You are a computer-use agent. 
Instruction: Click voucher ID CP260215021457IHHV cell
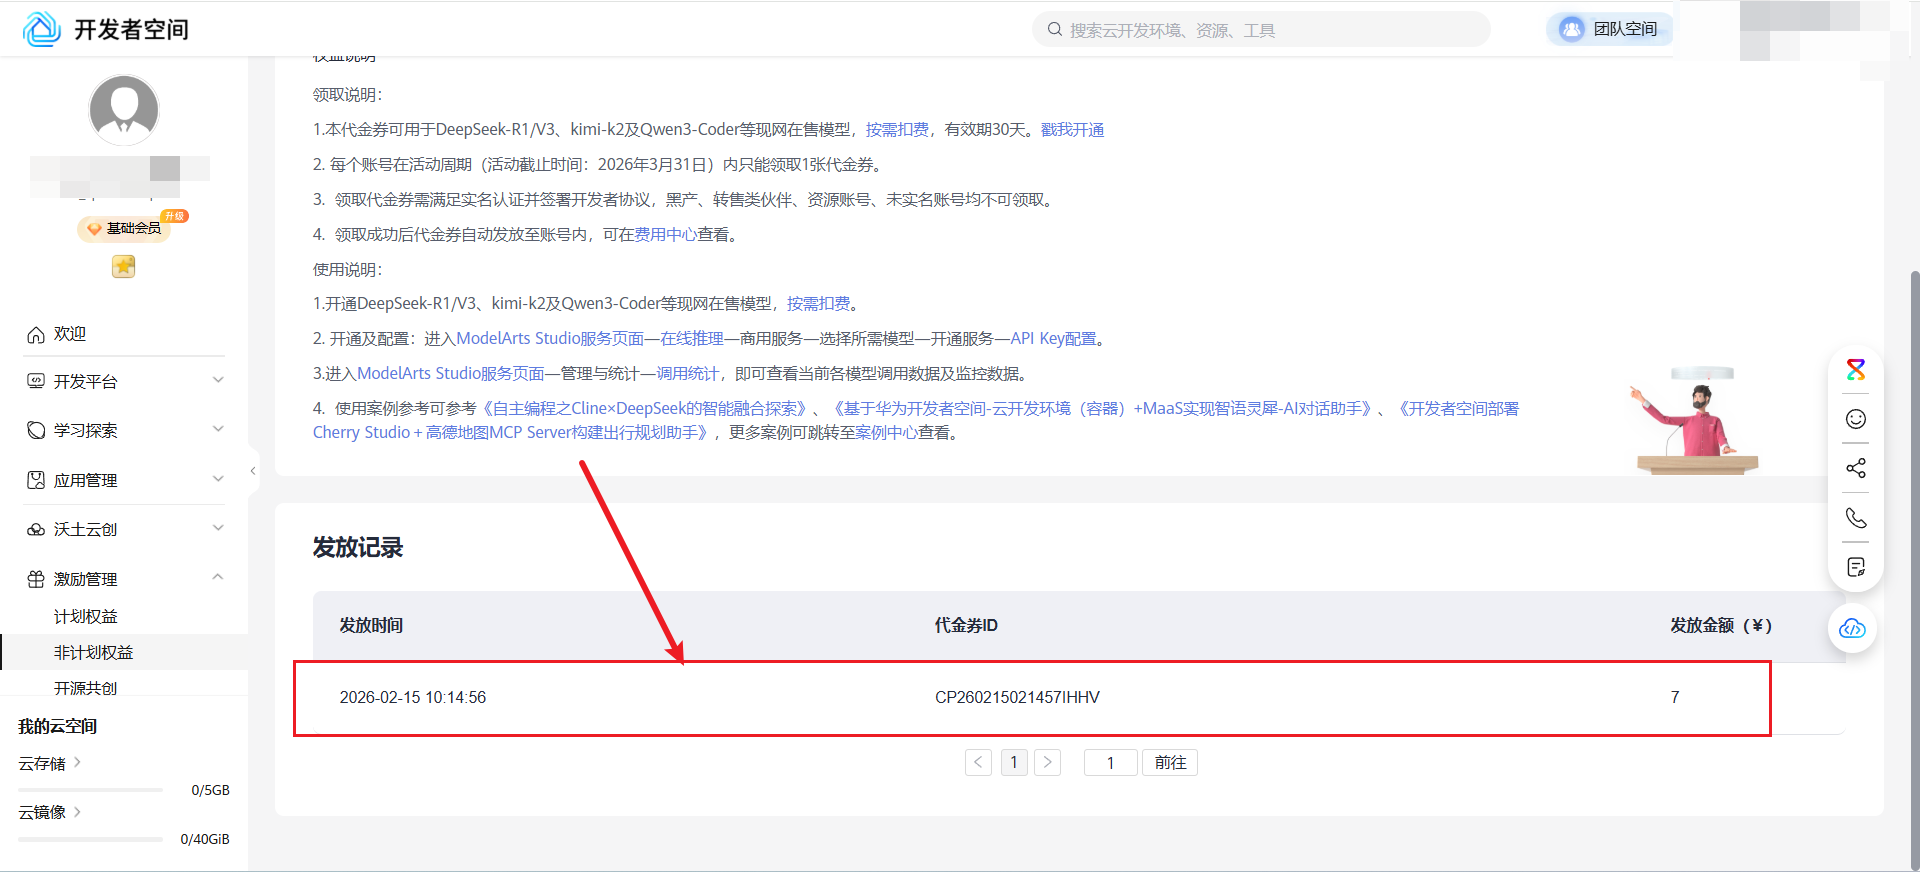point(1017,697)
